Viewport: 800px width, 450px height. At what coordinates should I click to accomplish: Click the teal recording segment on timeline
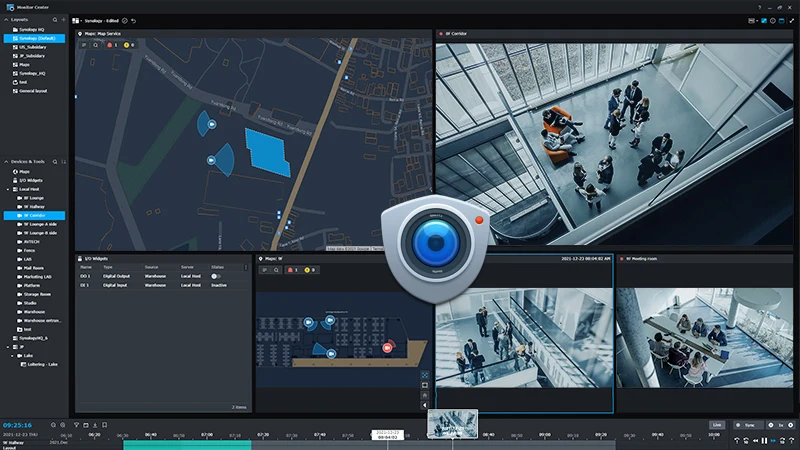tap(187, 445)
